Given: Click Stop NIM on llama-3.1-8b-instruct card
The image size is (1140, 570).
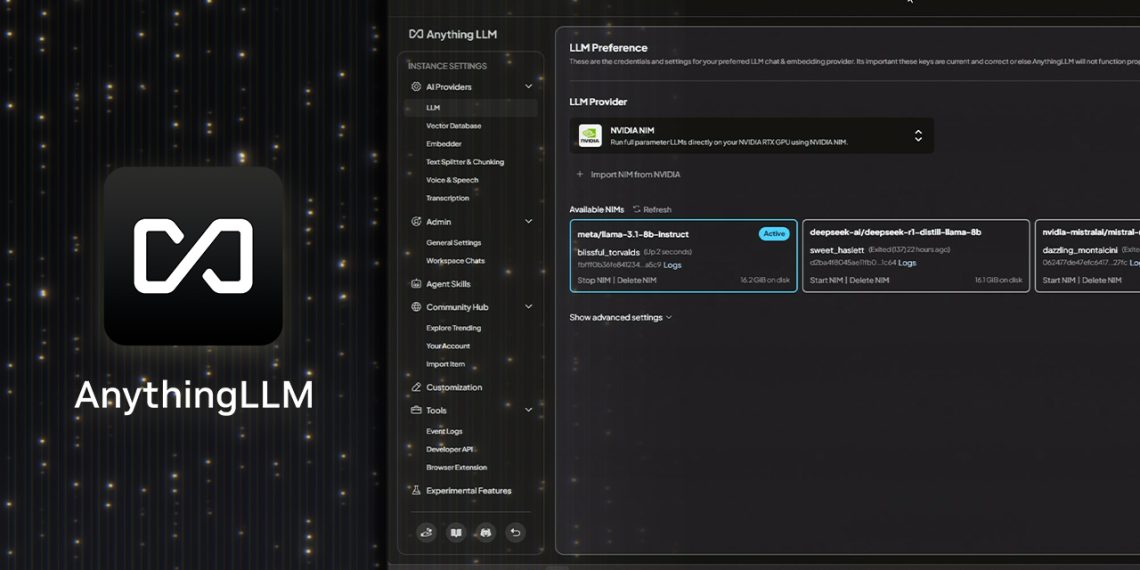Looking at the screenshot, I should (594, 280).
